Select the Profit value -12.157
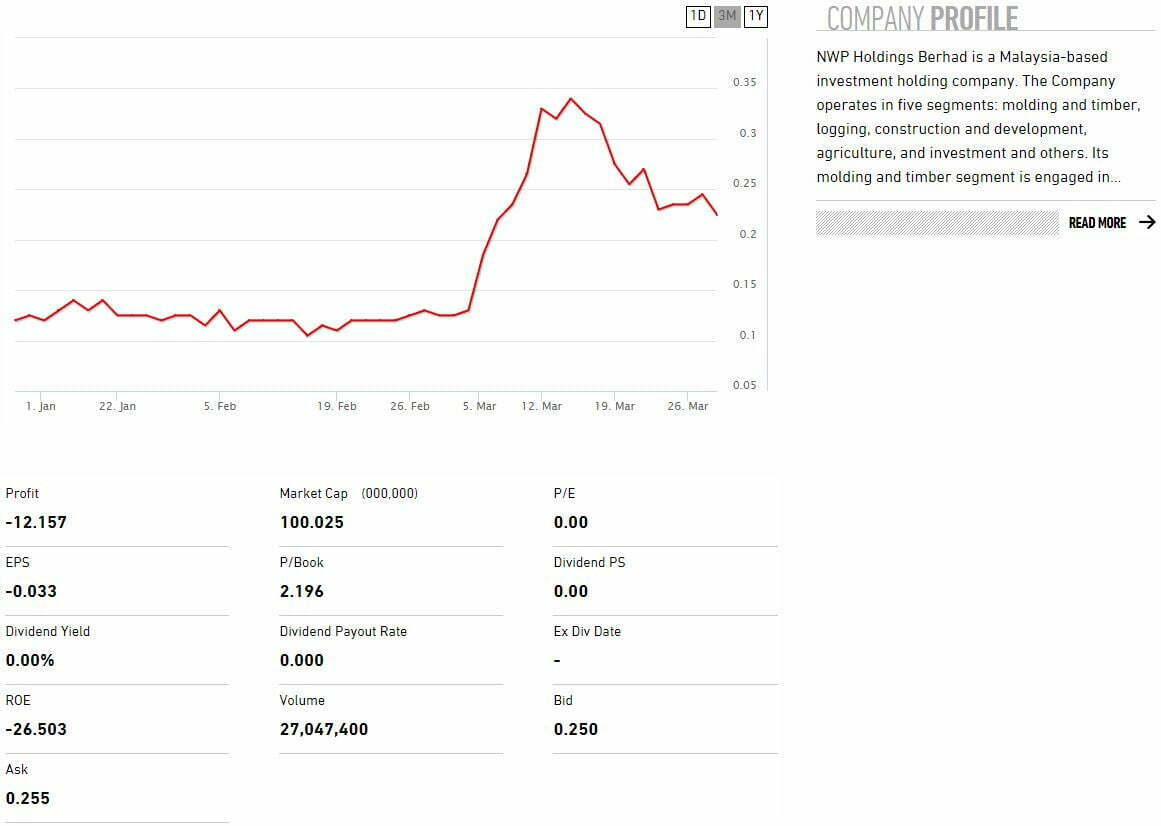Viewport: 1161px width, 826px height. 36,522
